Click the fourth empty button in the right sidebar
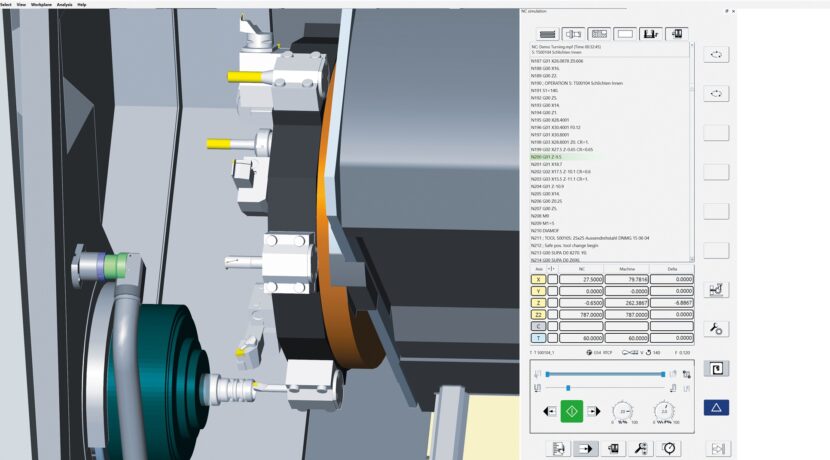This screenshot has height=460, width=830. click(x=716, y=250)
